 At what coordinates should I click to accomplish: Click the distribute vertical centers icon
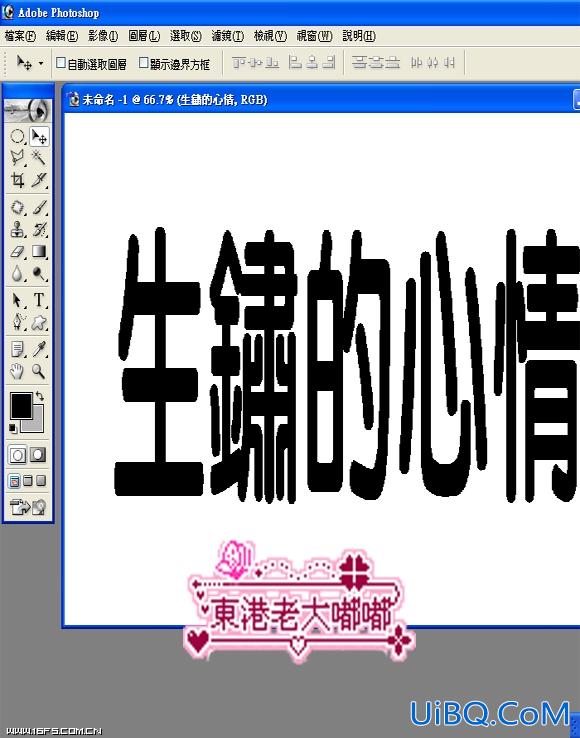coord(376,62)
